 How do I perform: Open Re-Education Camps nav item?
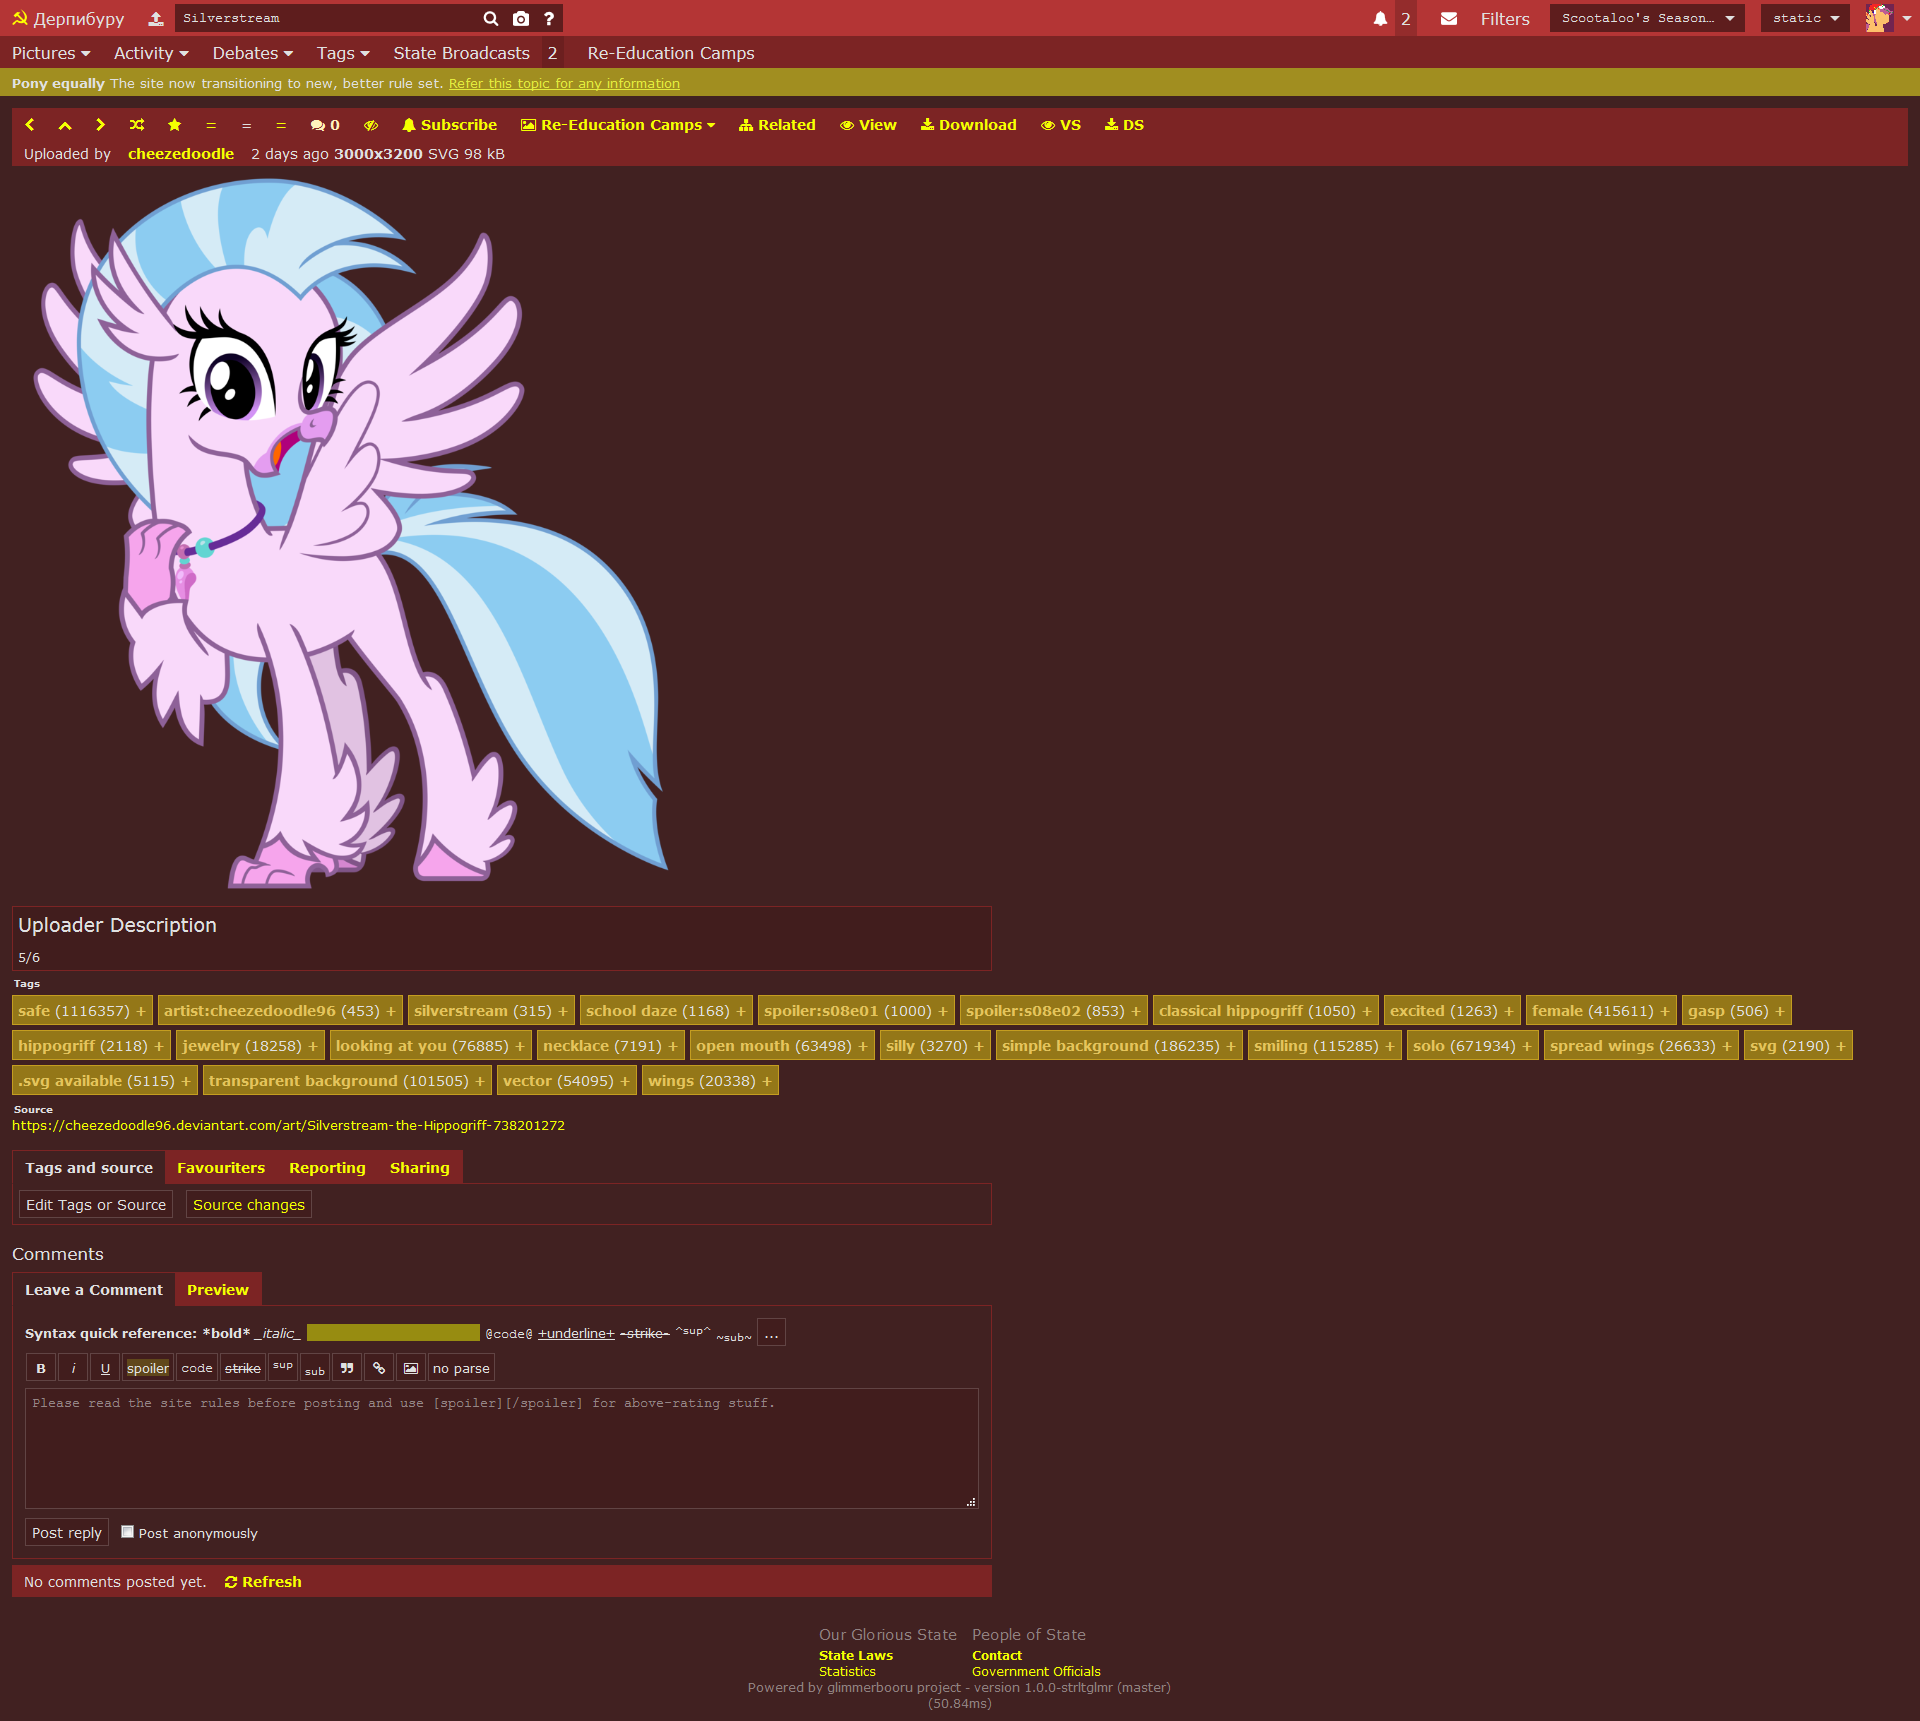(x=671, y=53)
